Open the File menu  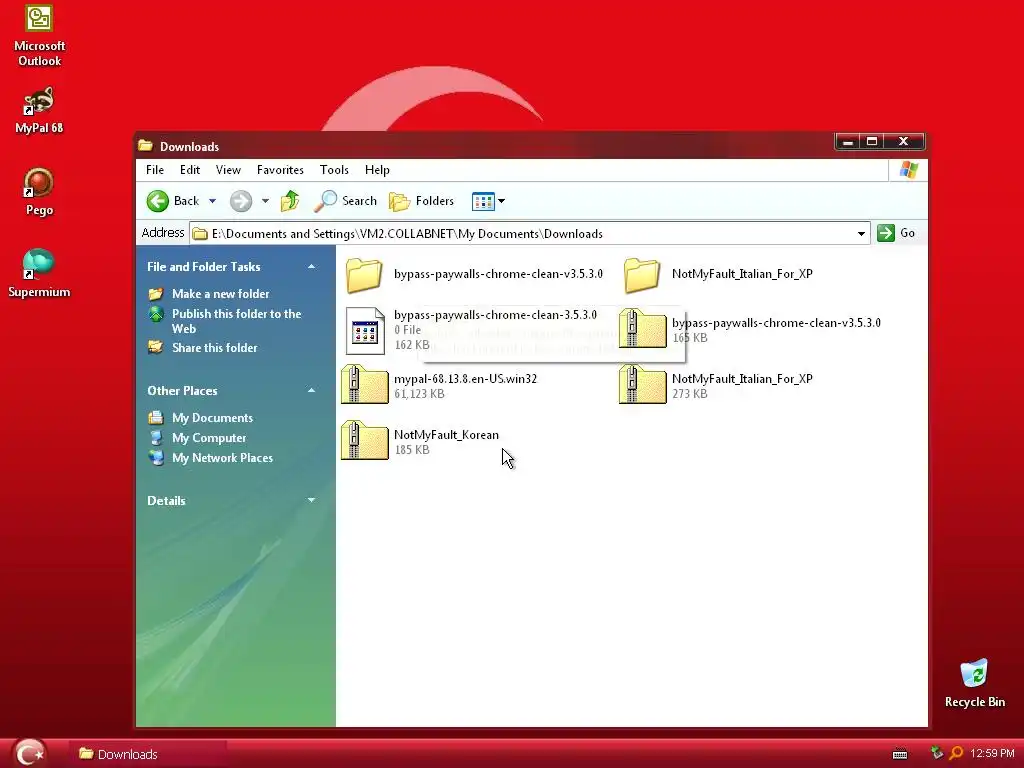(x=155, y=170)
